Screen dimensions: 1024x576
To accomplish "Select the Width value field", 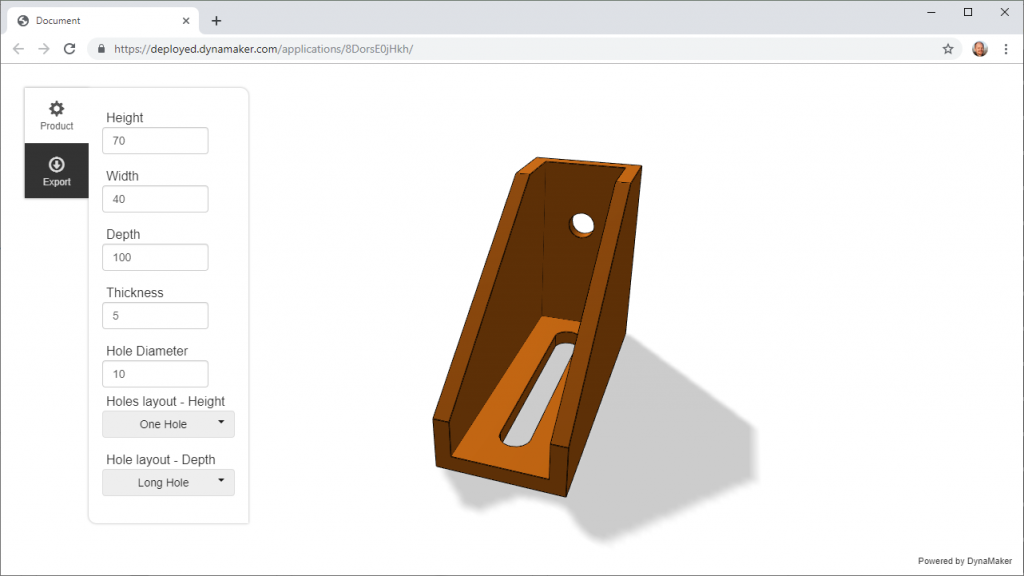I will click(x=155, y=198).
